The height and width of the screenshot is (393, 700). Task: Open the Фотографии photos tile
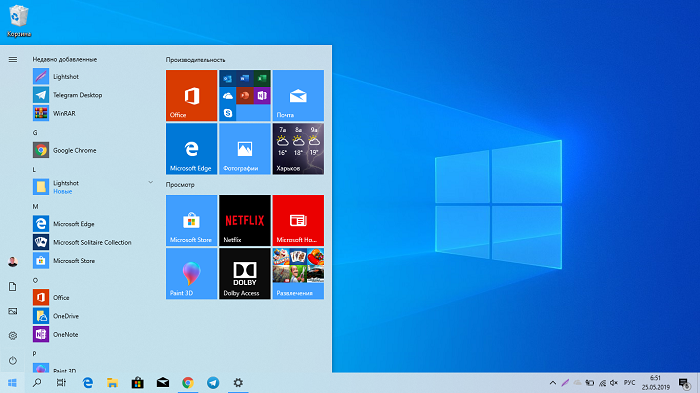(x=245, y=149)
